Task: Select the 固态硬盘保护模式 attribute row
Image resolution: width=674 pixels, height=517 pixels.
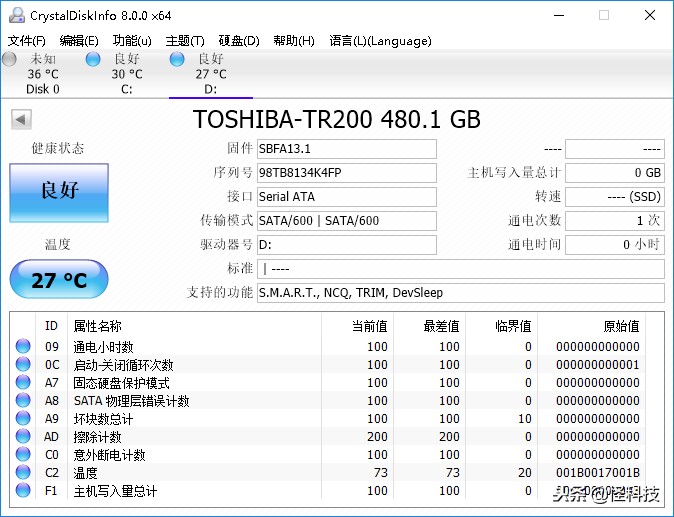Action: 328,382
